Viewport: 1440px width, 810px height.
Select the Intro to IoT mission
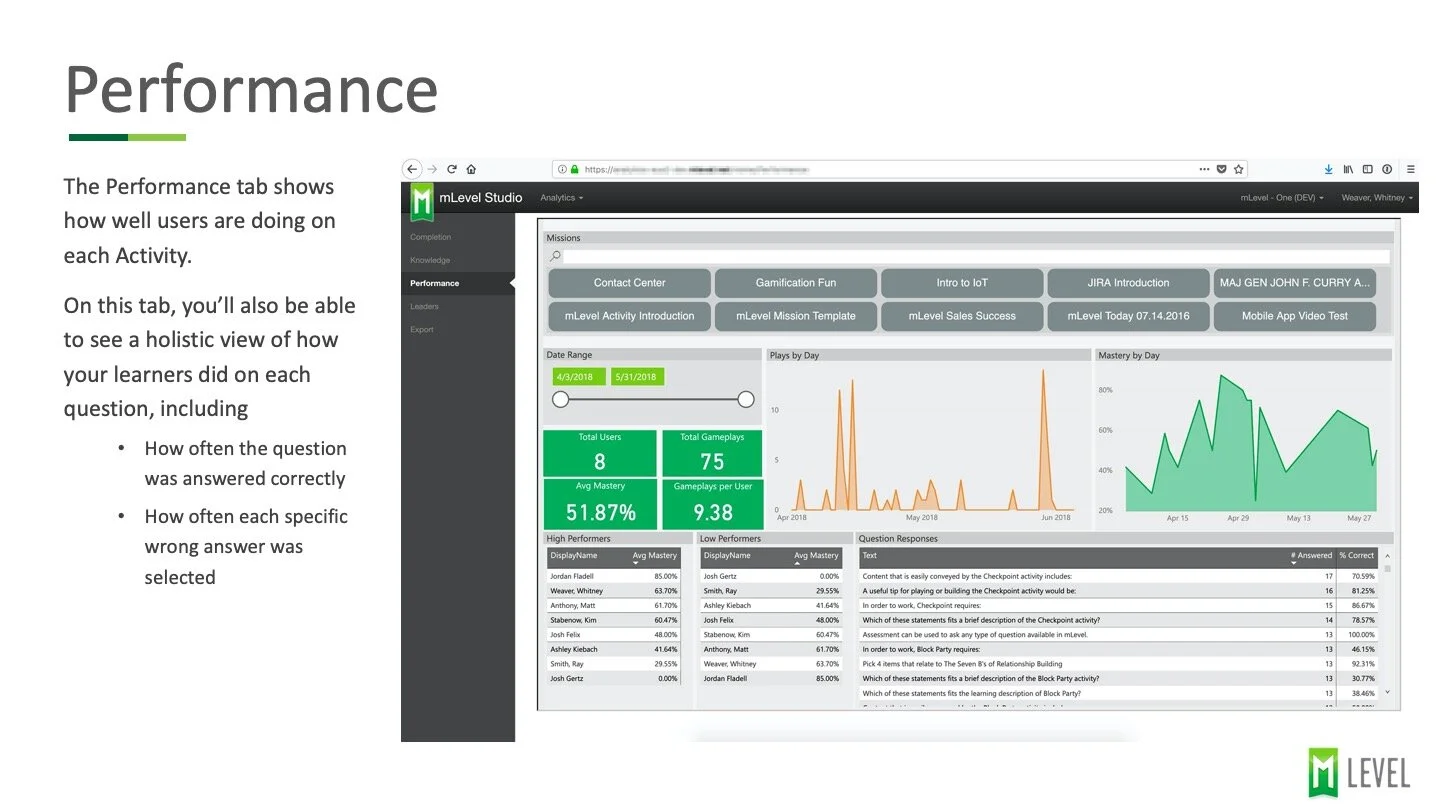coord(962,283)
